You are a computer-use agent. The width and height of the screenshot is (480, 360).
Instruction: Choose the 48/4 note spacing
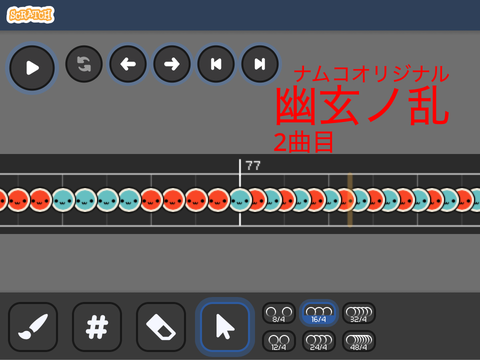[x=359, y=341]
